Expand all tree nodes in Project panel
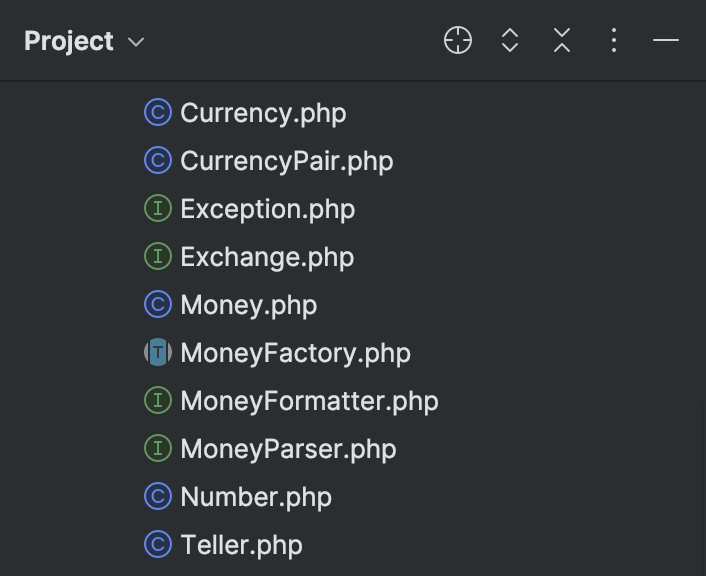The height and width of the screenshot is (576, 706). tap(510, 41)
